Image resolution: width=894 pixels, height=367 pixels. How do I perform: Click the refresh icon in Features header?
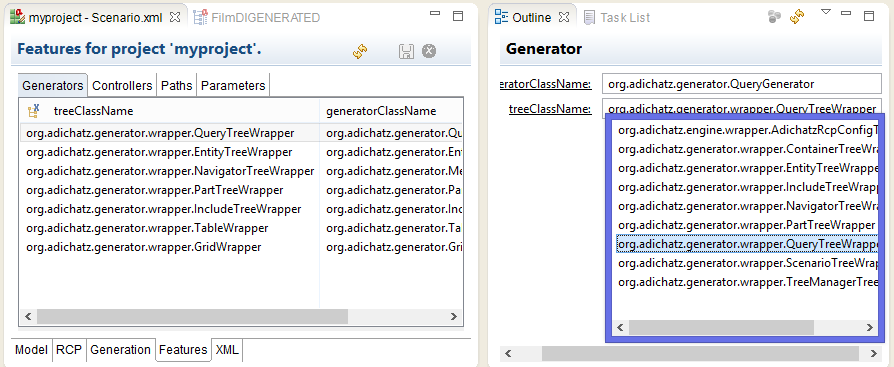pos(359,51)
